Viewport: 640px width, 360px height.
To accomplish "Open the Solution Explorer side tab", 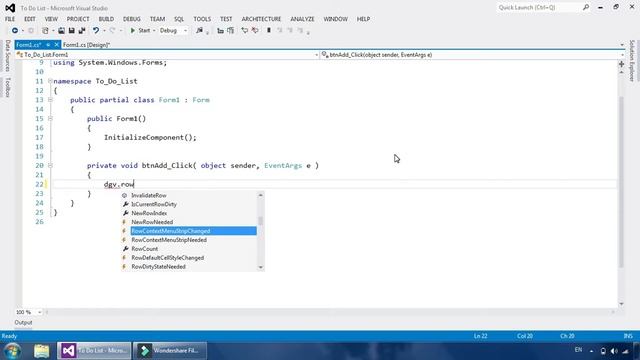I will (632, 61).
